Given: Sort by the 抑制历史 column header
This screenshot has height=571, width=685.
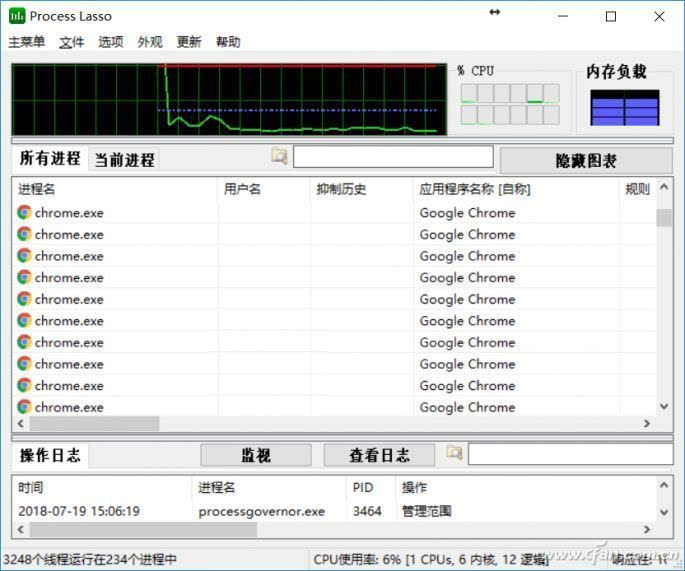Looking at the screenshot, I should (x=361, y=189).
